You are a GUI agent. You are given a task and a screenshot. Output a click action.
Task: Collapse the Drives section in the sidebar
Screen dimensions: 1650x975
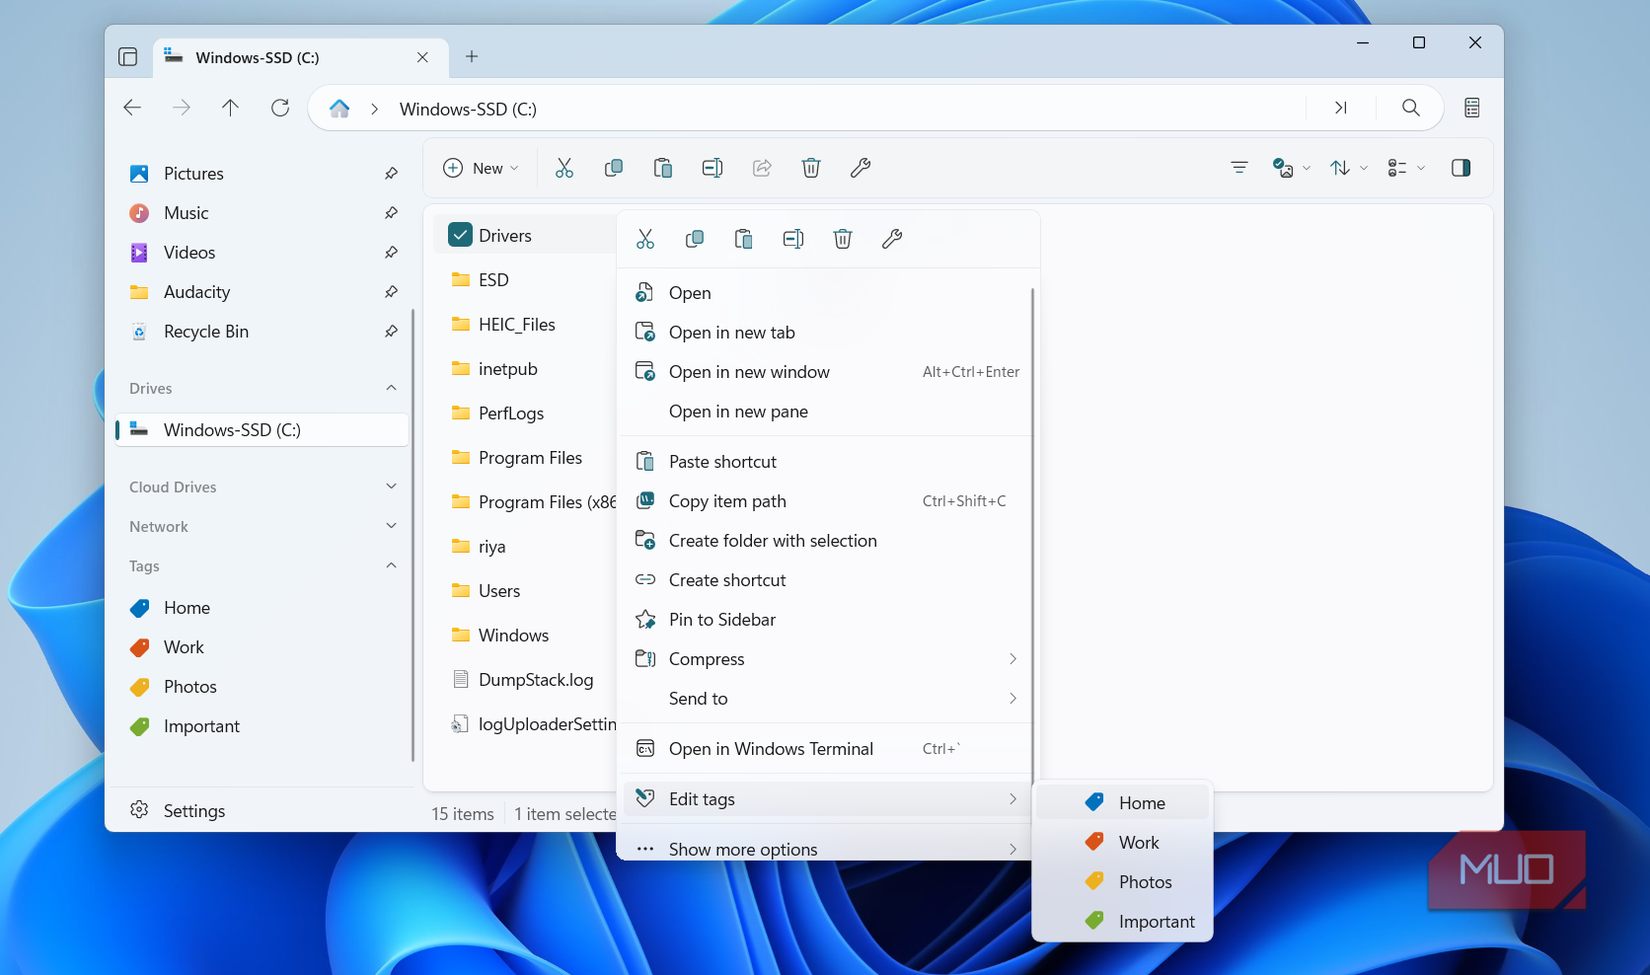pos(391,388)
